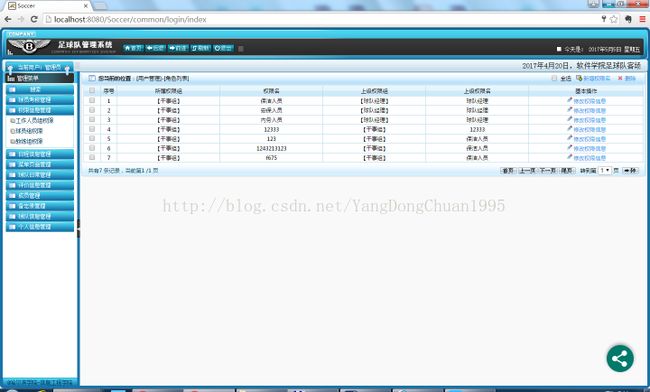Click the pencil edit icon in row 1
Screen dimensions: 650x392
(x=570, y=100)
